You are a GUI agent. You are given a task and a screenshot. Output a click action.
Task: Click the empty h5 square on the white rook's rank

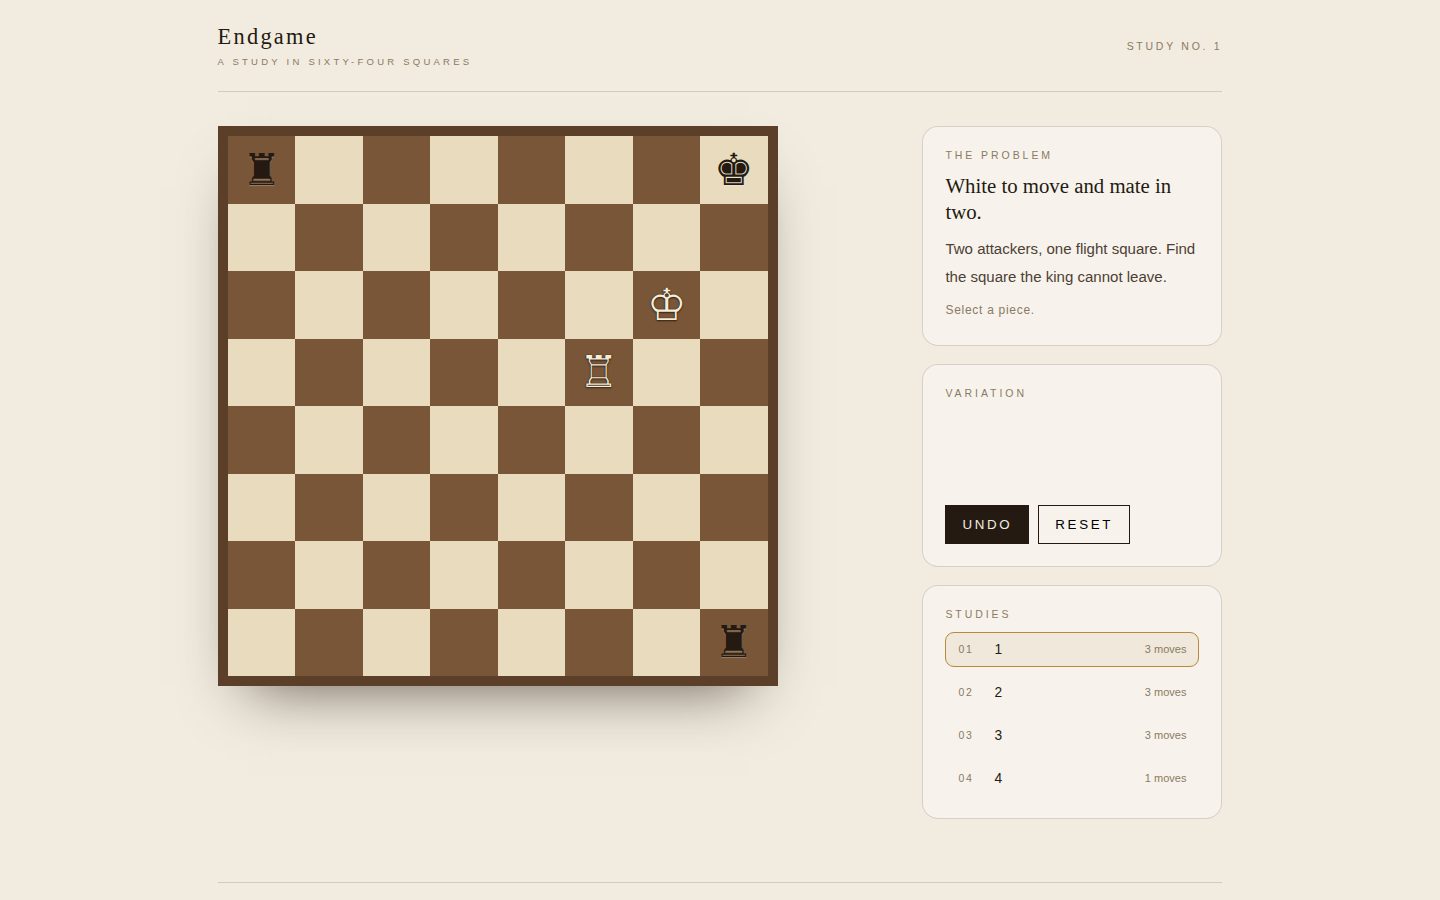click(x=734, y=372)
